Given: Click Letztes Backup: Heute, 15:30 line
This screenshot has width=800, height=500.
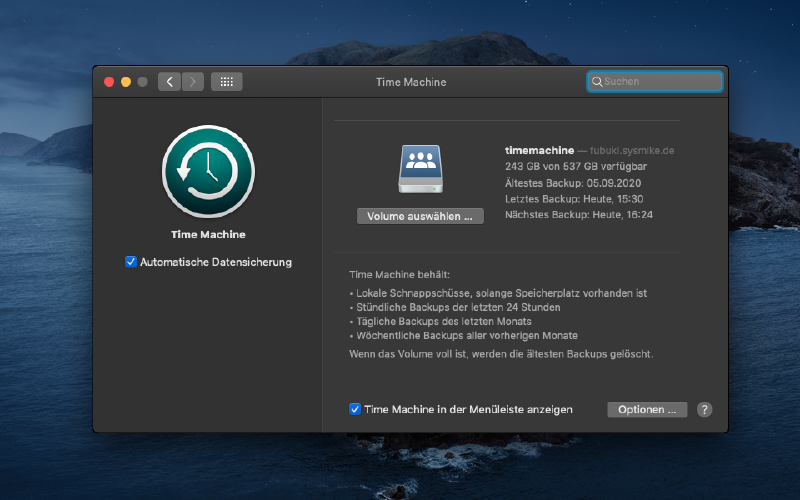Looking at the screenshot, I should coord(574,199).
